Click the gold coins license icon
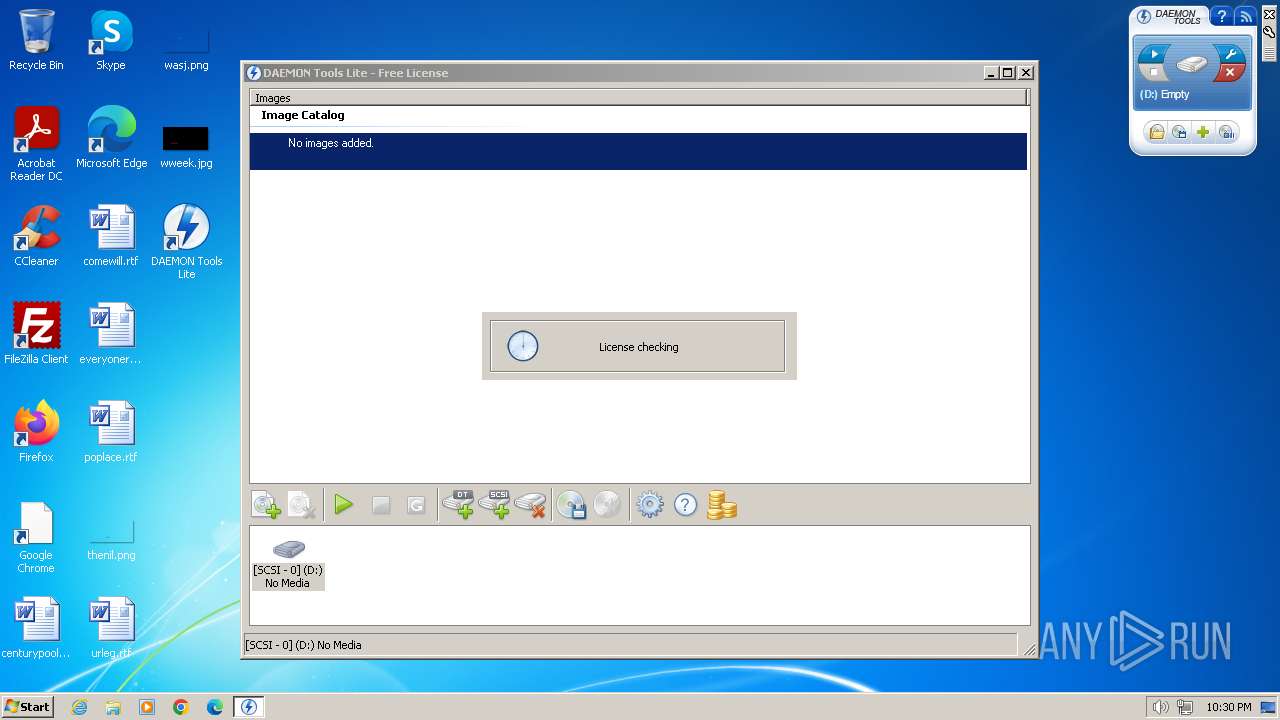This screenshot has width=1280, height=720. 721,505
